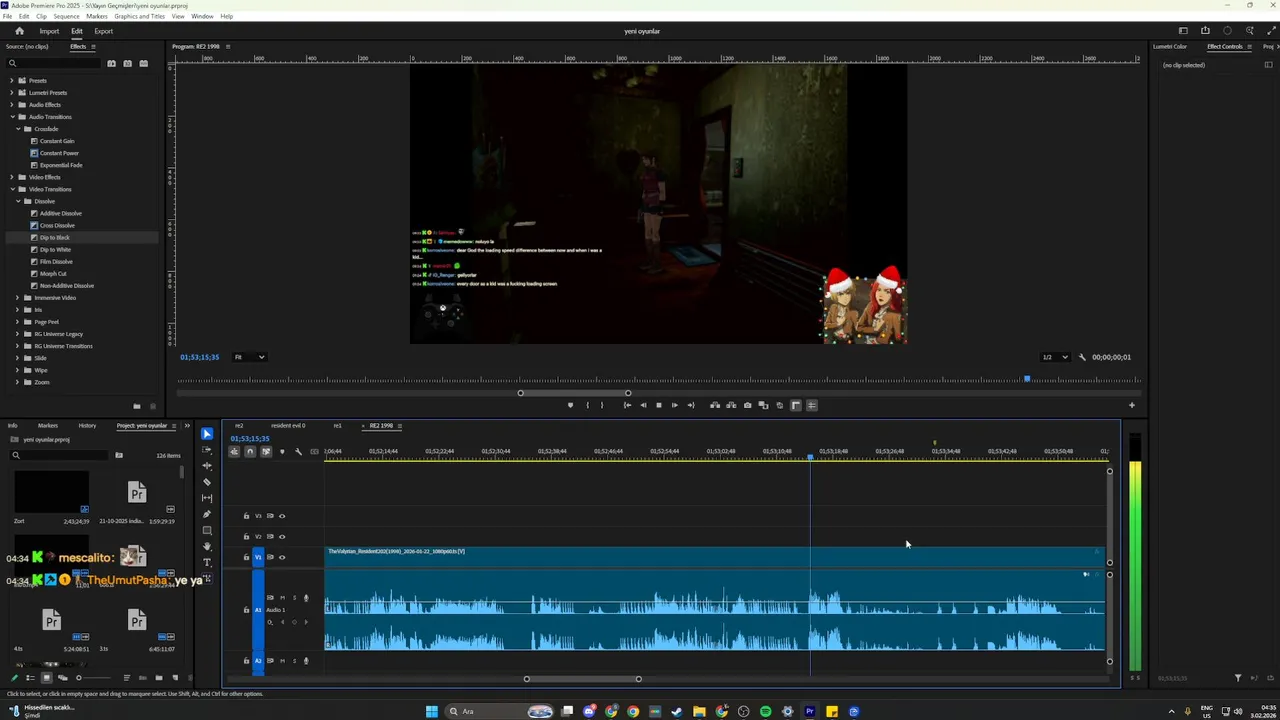Select the Rectangle tool
The image size is (1280, 720).
[x=207, y=530]
